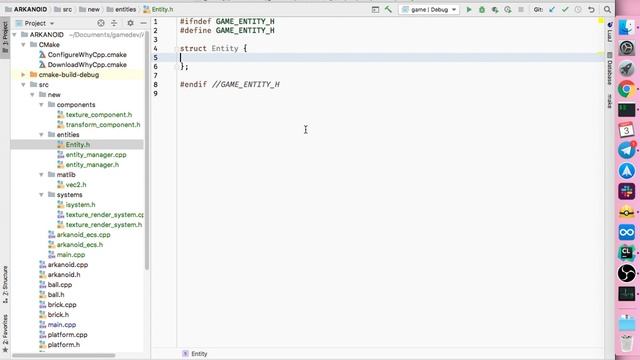This screenshot has width=640, height=360.
Task: Click Entity.h in the navigation bar
Action: click(x=158, y=9)
